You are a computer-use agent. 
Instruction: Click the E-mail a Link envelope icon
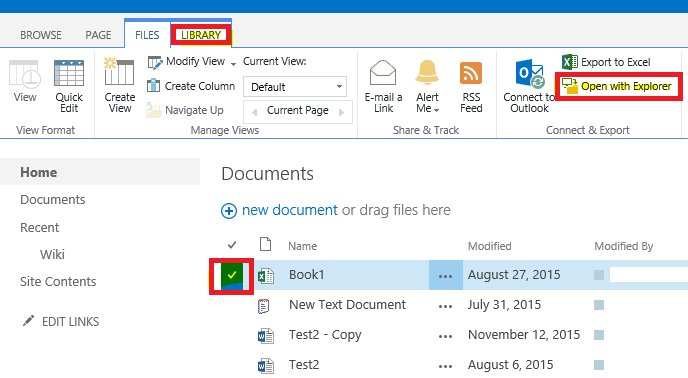pos(383,72)
